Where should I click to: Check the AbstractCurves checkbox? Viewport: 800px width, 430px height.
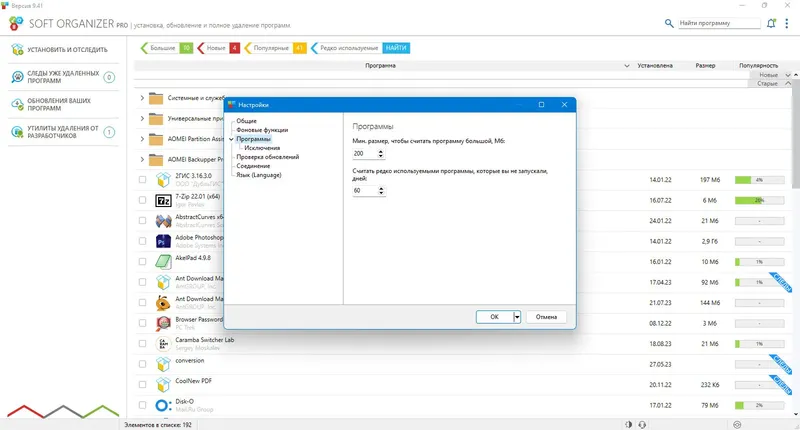coord(142,221)
